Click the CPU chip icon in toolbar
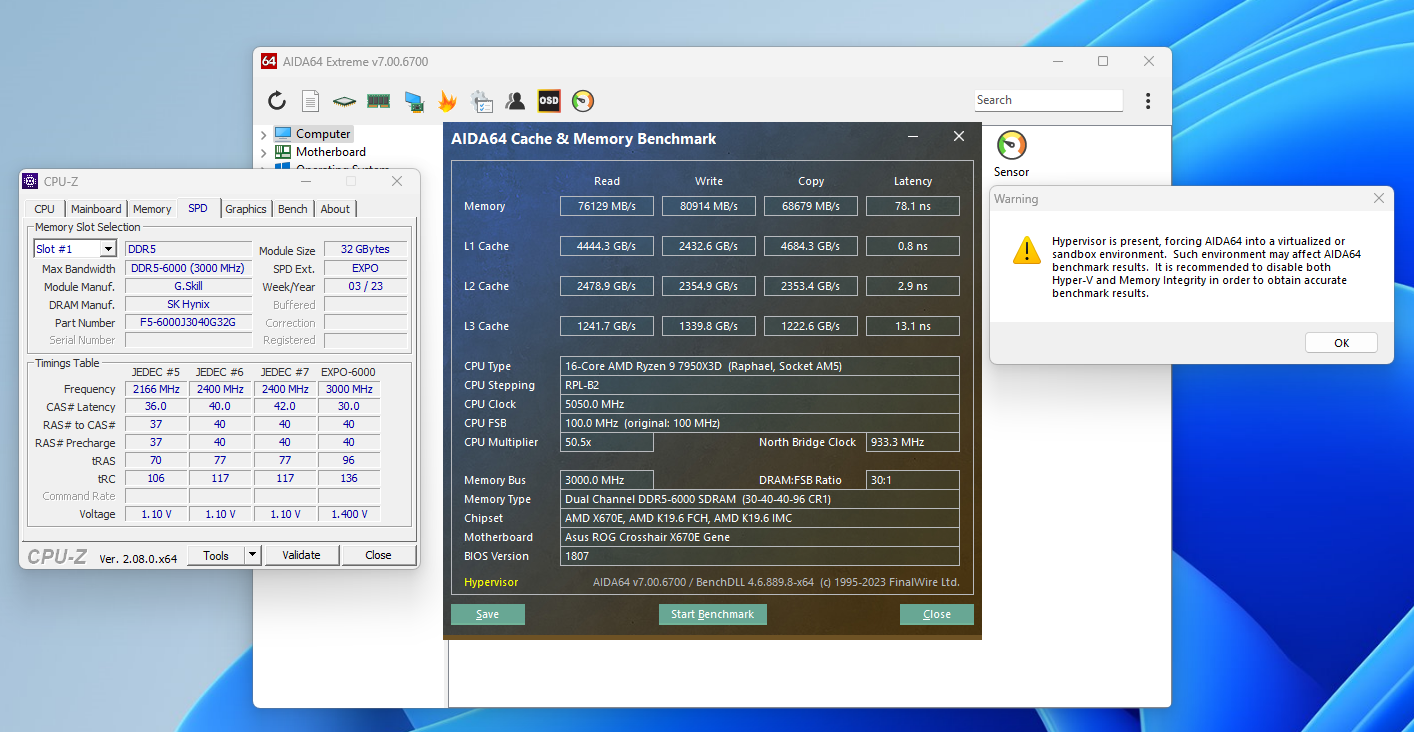1414x732 pixels. pyautogui.click(x=344, y=101)
